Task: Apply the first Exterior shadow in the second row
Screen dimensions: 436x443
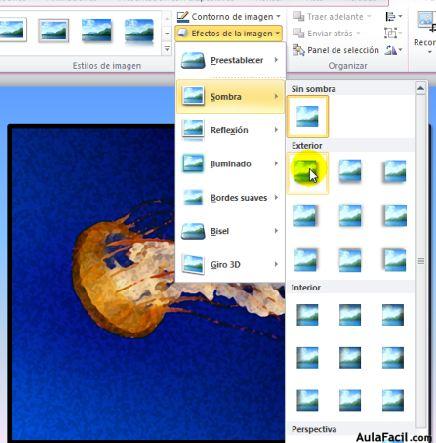Action: click(x=305, y=216)
